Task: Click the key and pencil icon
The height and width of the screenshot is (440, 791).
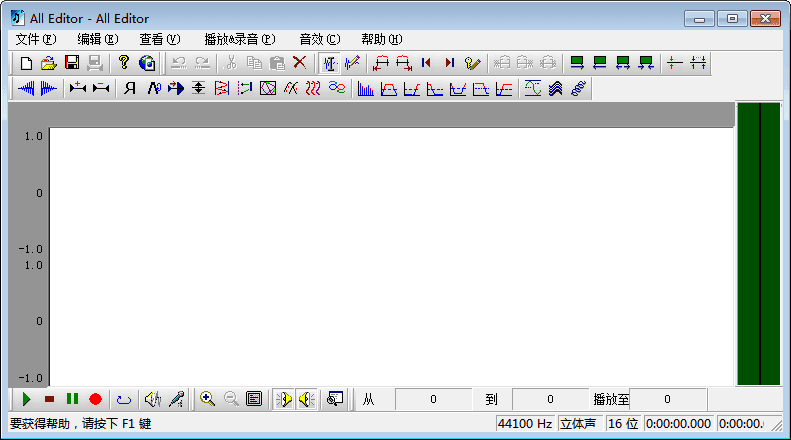Action: 473,63
